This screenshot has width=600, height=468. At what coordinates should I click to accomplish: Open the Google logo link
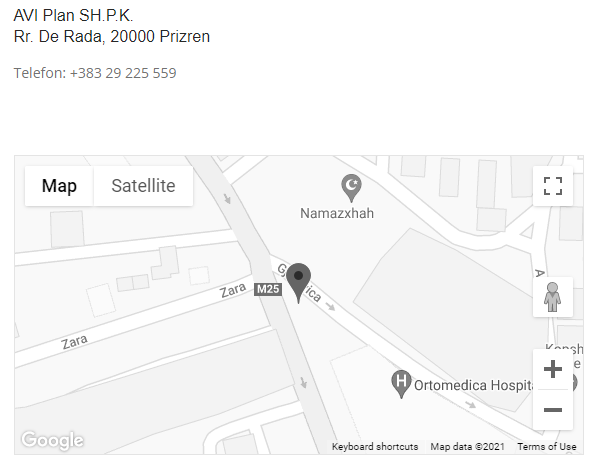[x=52, y=440]
